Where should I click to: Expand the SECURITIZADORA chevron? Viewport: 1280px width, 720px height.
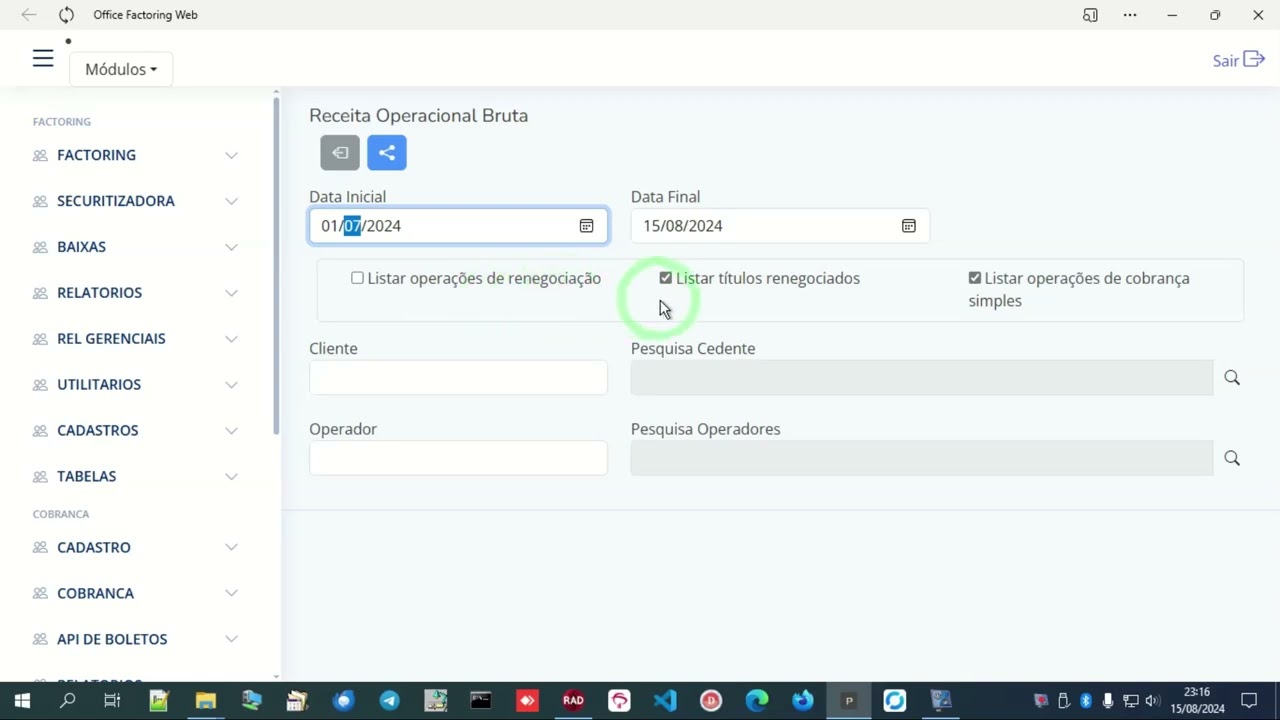pos(231,201)
